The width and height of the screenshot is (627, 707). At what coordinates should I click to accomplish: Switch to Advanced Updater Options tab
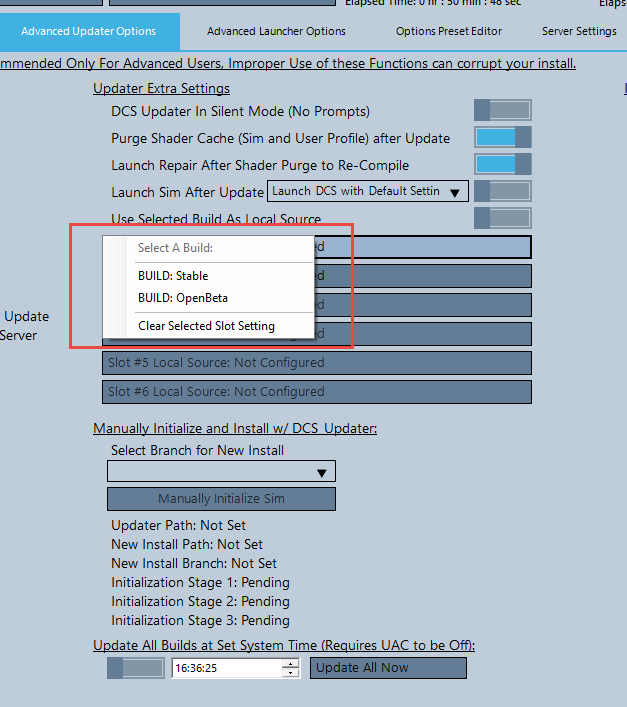89,31
